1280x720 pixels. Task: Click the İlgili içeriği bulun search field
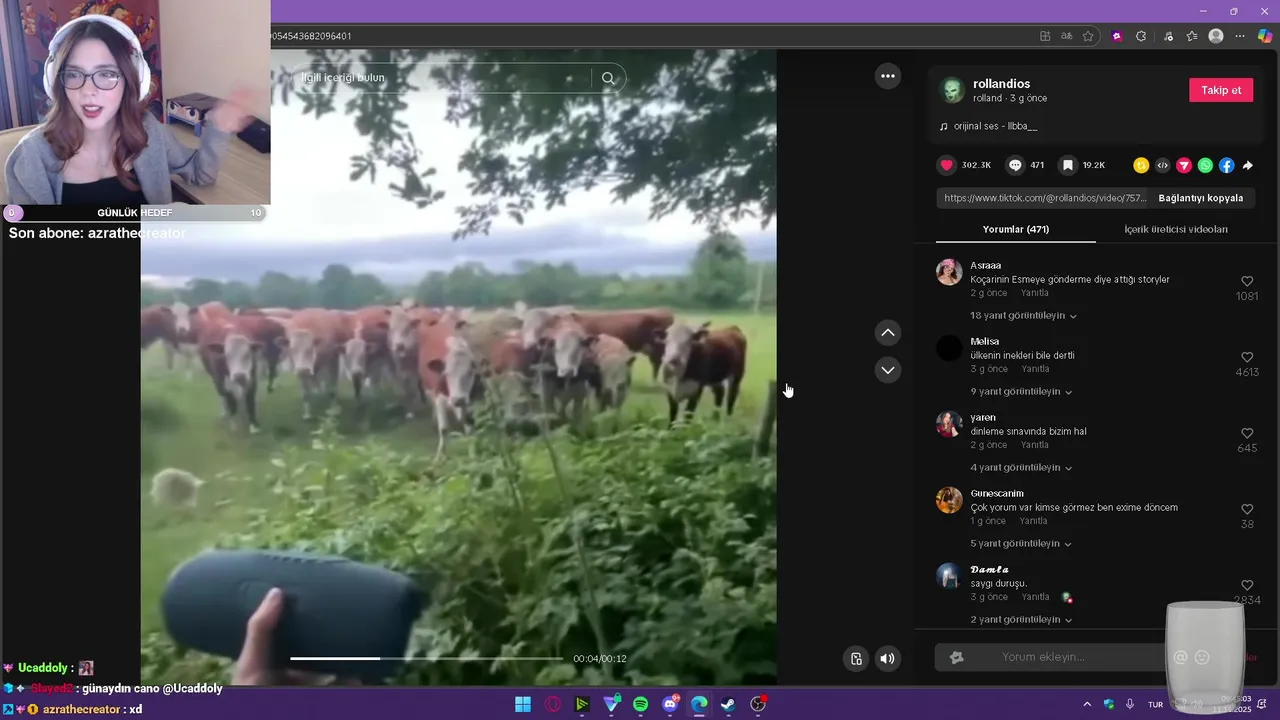pos(443,78)
